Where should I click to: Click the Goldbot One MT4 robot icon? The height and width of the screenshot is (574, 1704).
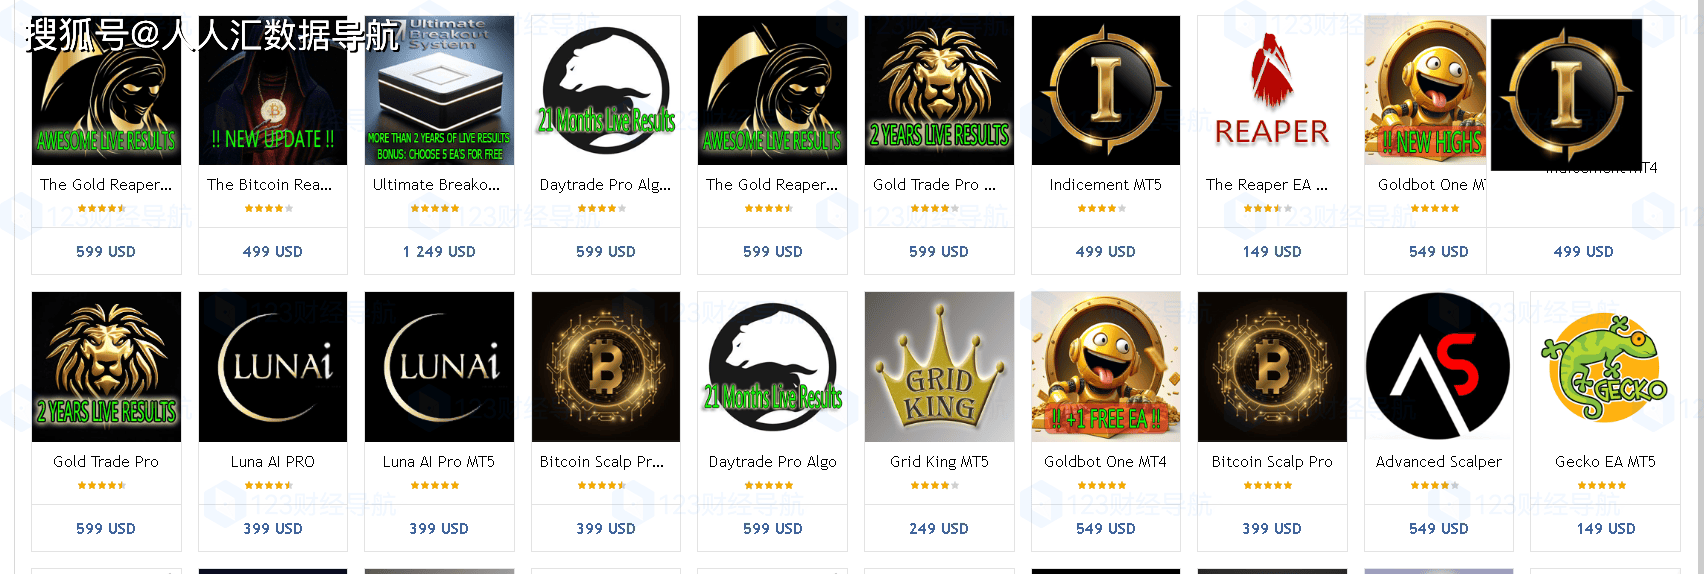1106,367
